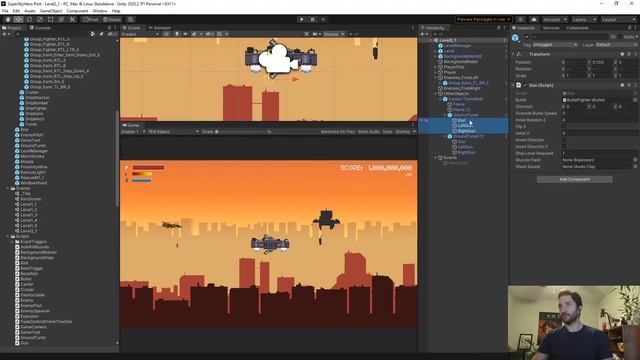Click the Override Bullet Speed input field

coord(600,113)
